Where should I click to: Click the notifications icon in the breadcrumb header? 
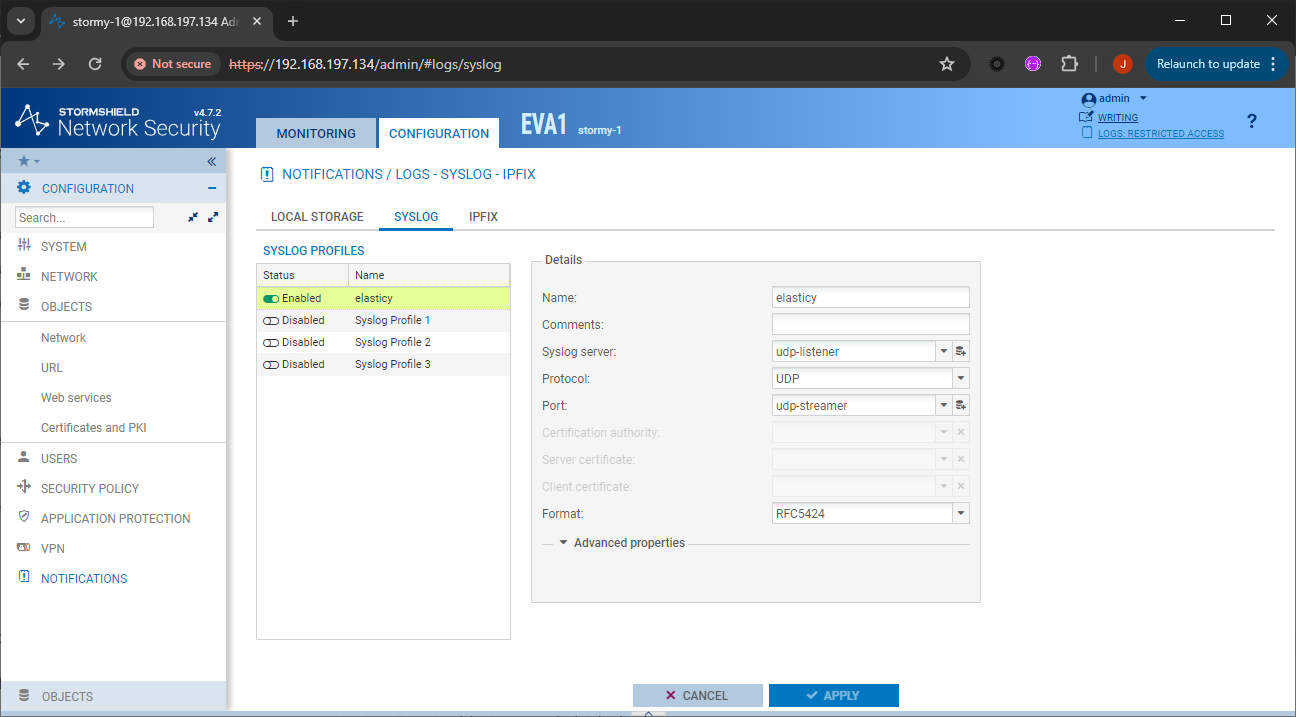click(x=266, y=174)
